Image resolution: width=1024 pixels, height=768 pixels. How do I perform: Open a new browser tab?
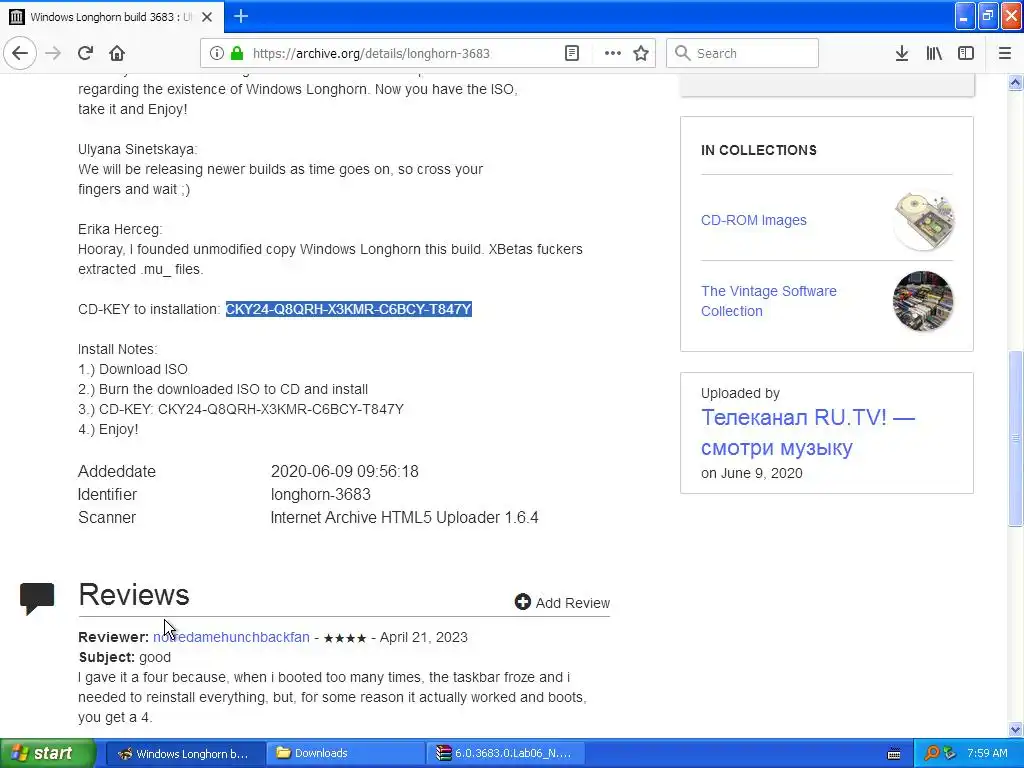point(240,16)
